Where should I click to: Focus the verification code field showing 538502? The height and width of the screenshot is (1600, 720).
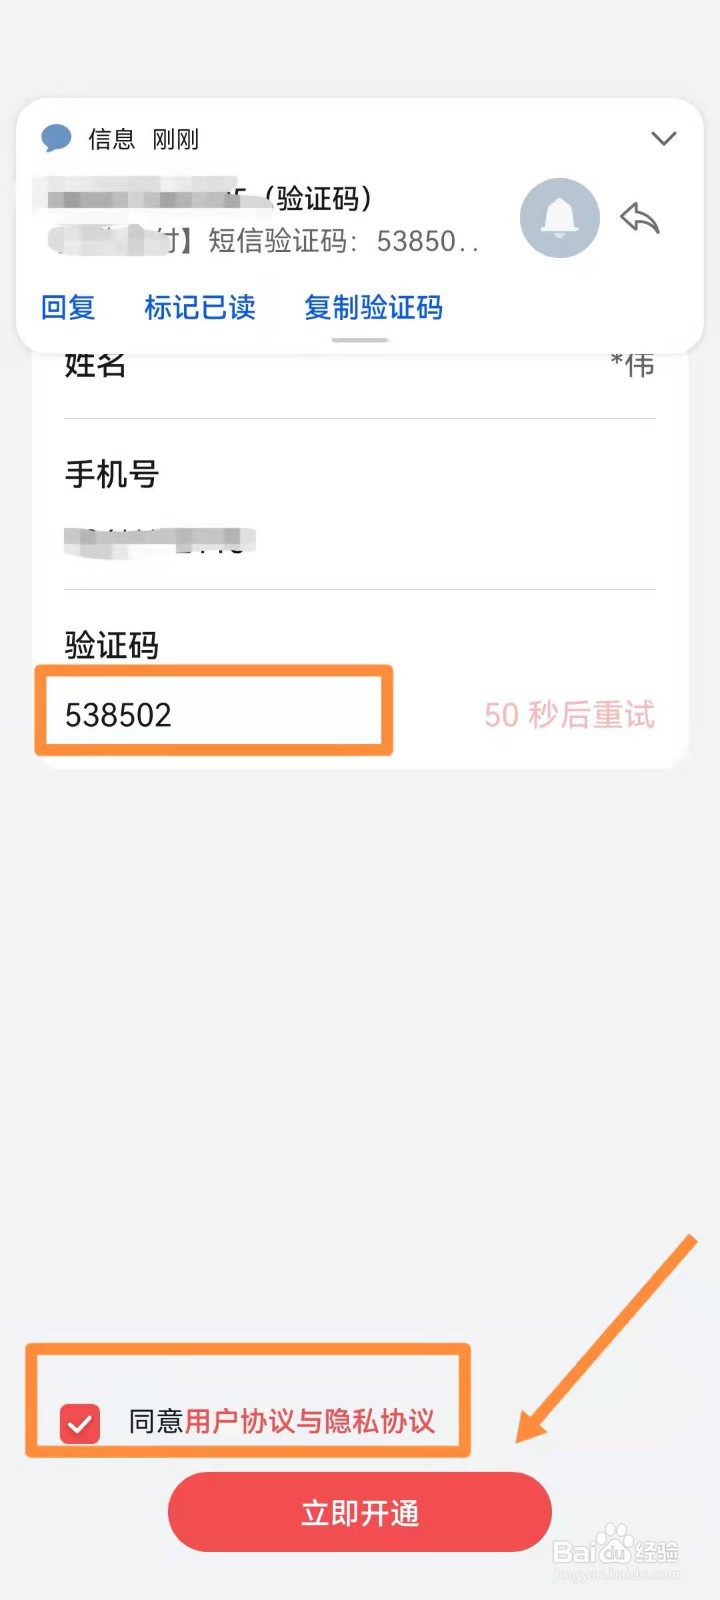214,711
